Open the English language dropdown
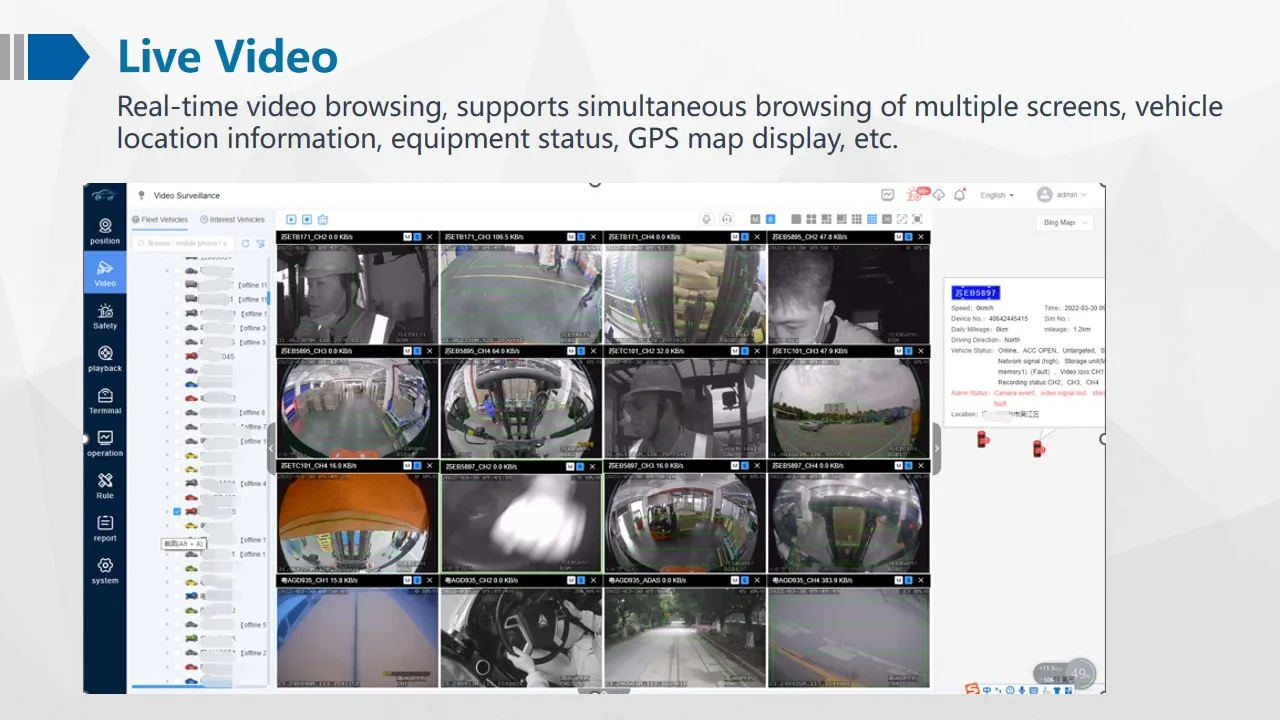 coord(998,195)
